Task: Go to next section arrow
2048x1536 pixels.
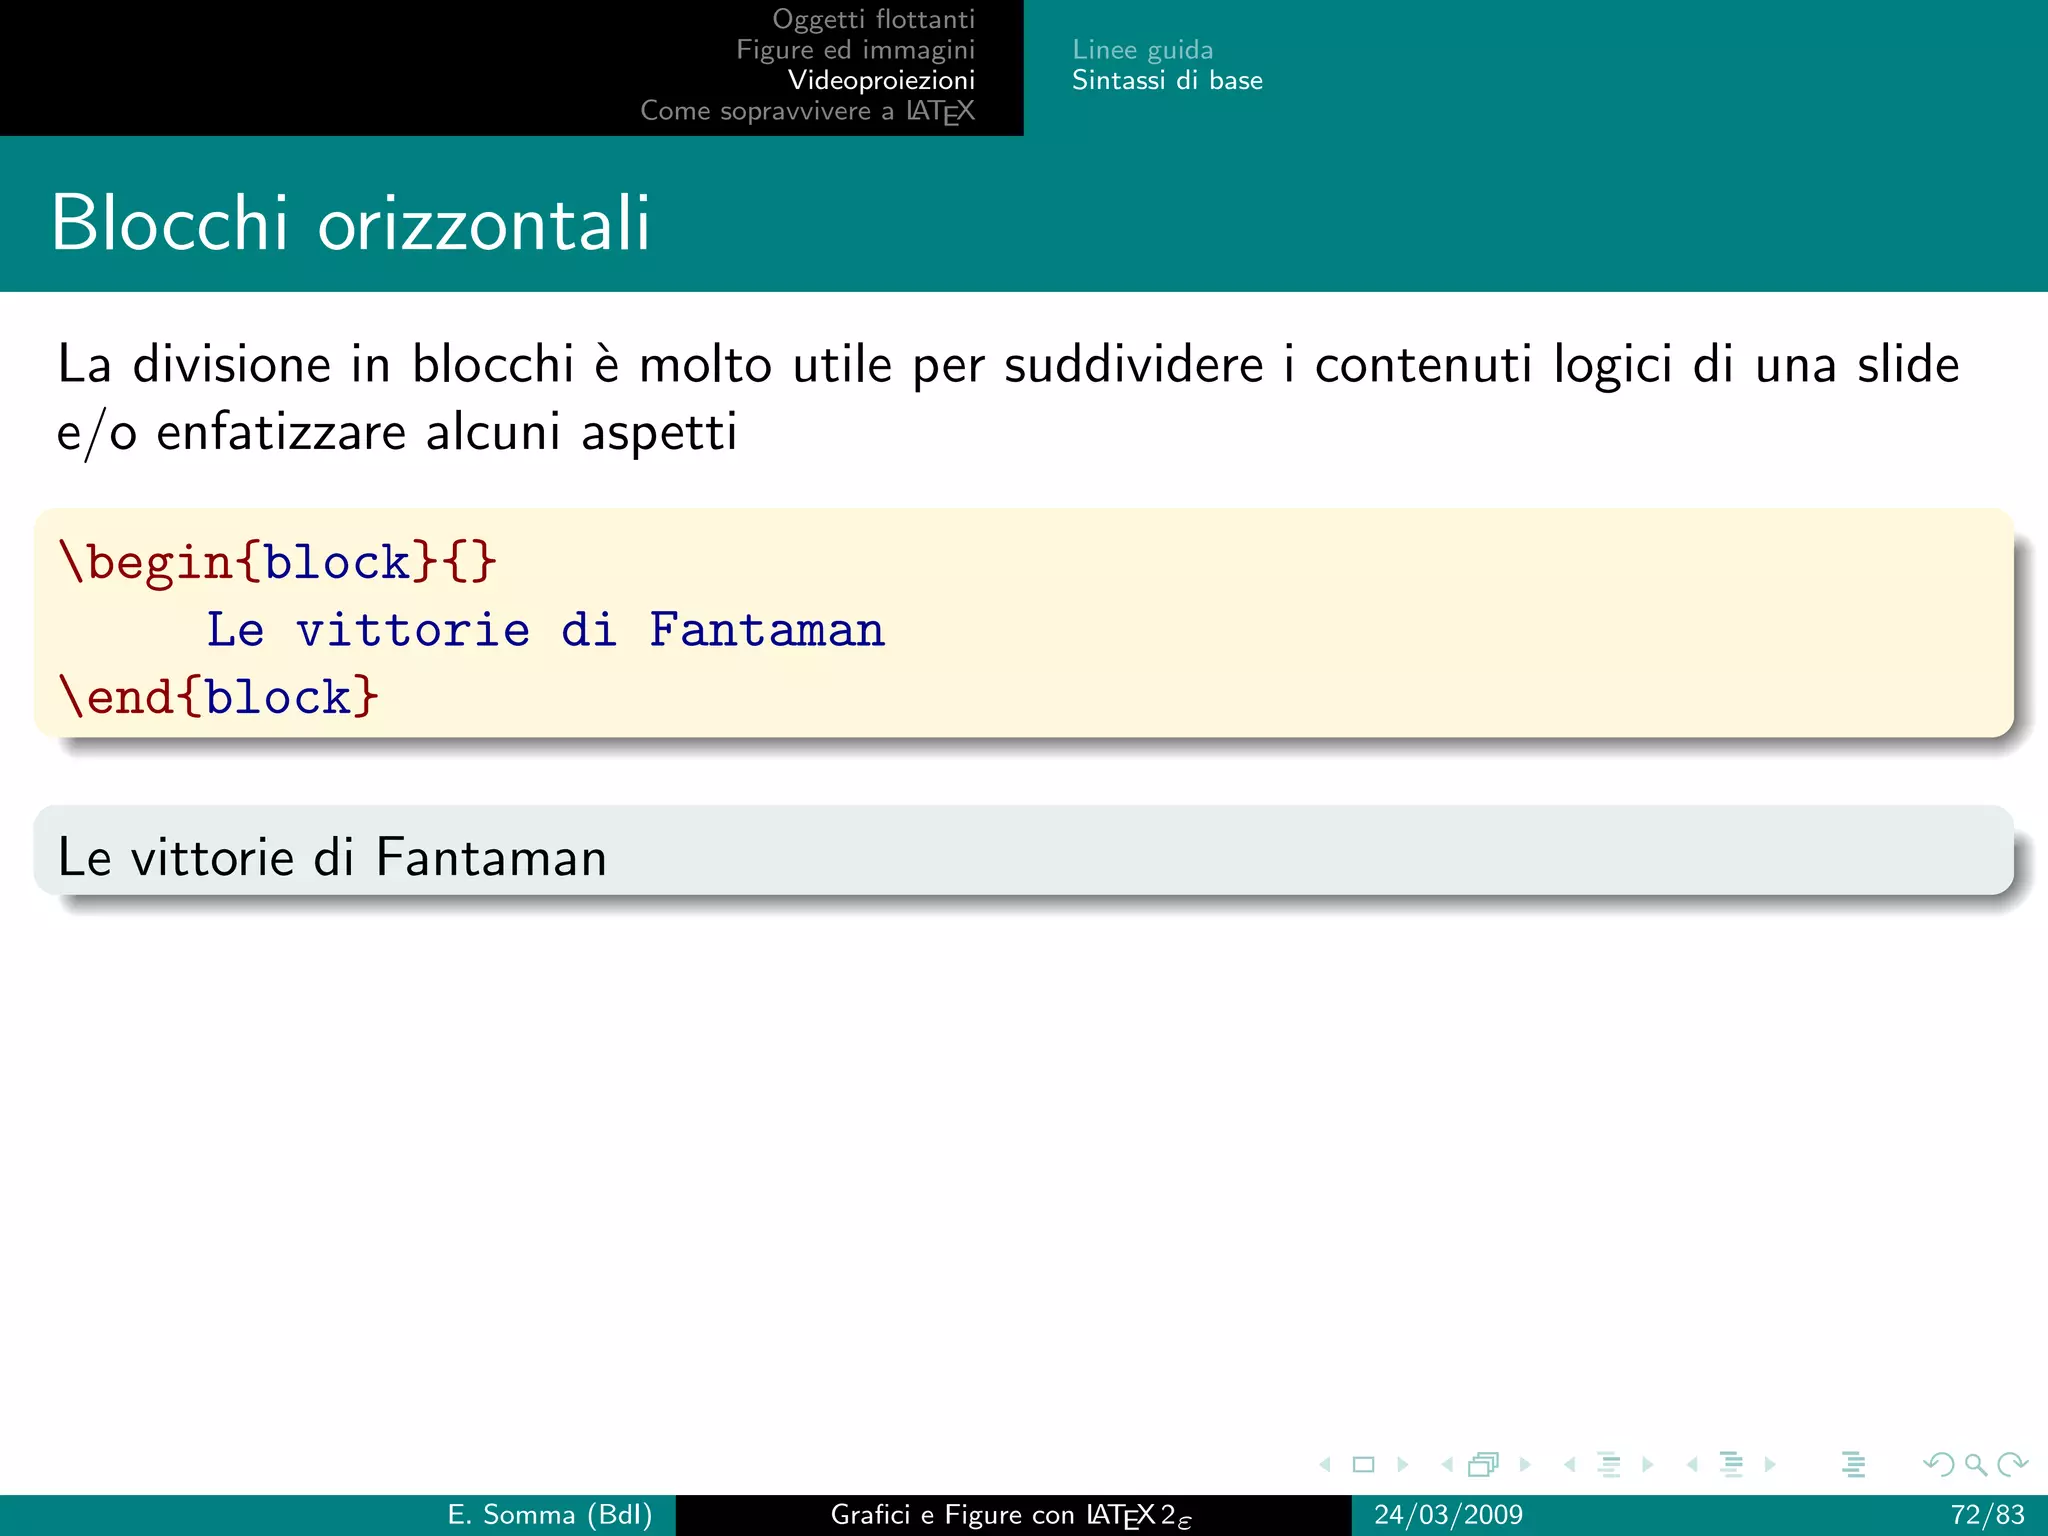Action: 1770,1465
